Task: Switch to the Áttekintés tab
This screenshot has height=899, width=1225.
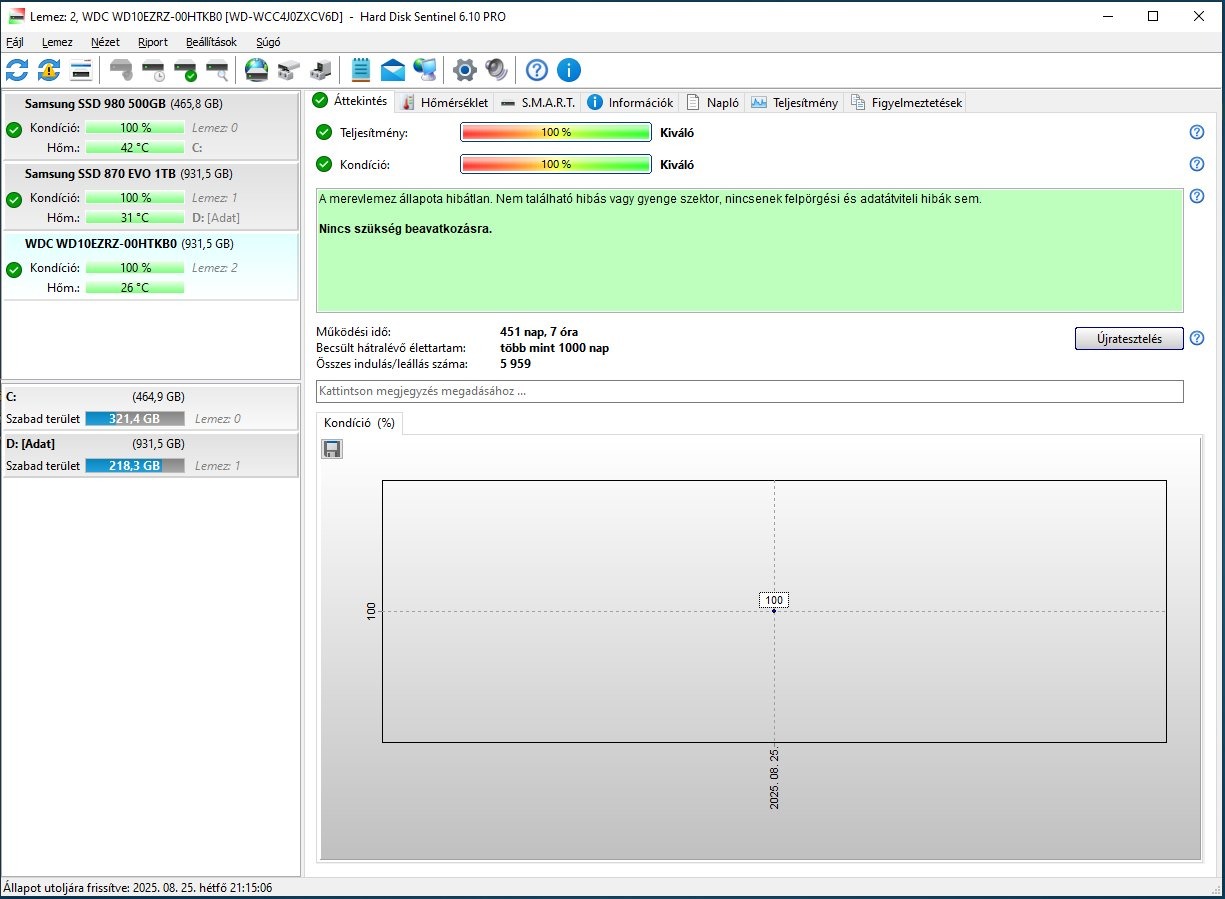Action: click(x=350, y=101)
